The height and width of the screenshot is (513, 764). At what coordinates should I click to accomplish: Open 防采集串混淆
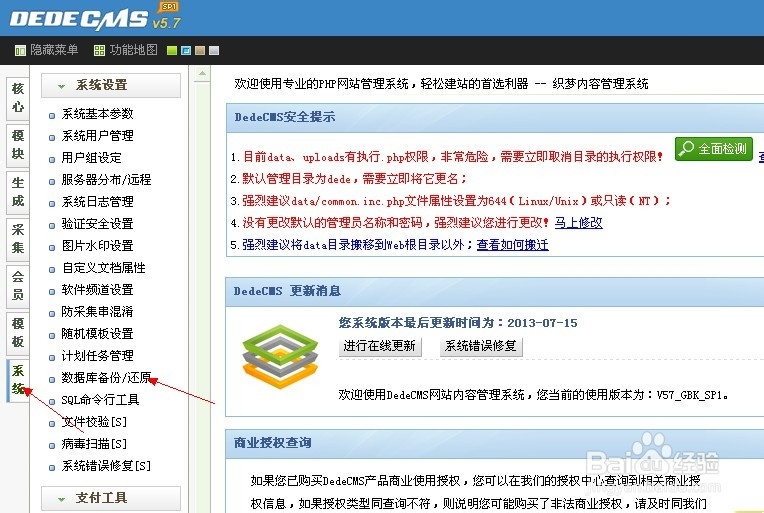[97, 312]
